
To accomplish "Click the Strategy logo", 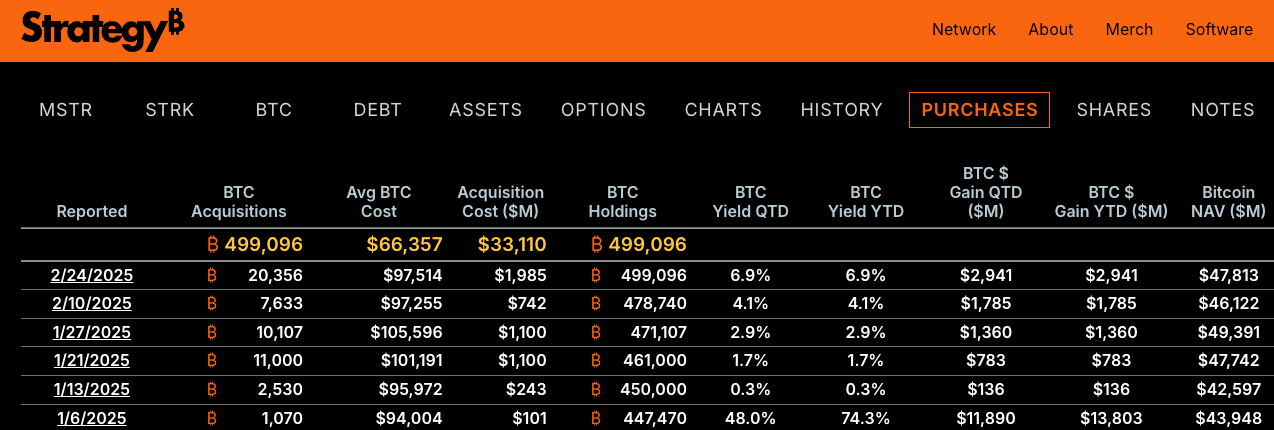I will click(102, 29).
